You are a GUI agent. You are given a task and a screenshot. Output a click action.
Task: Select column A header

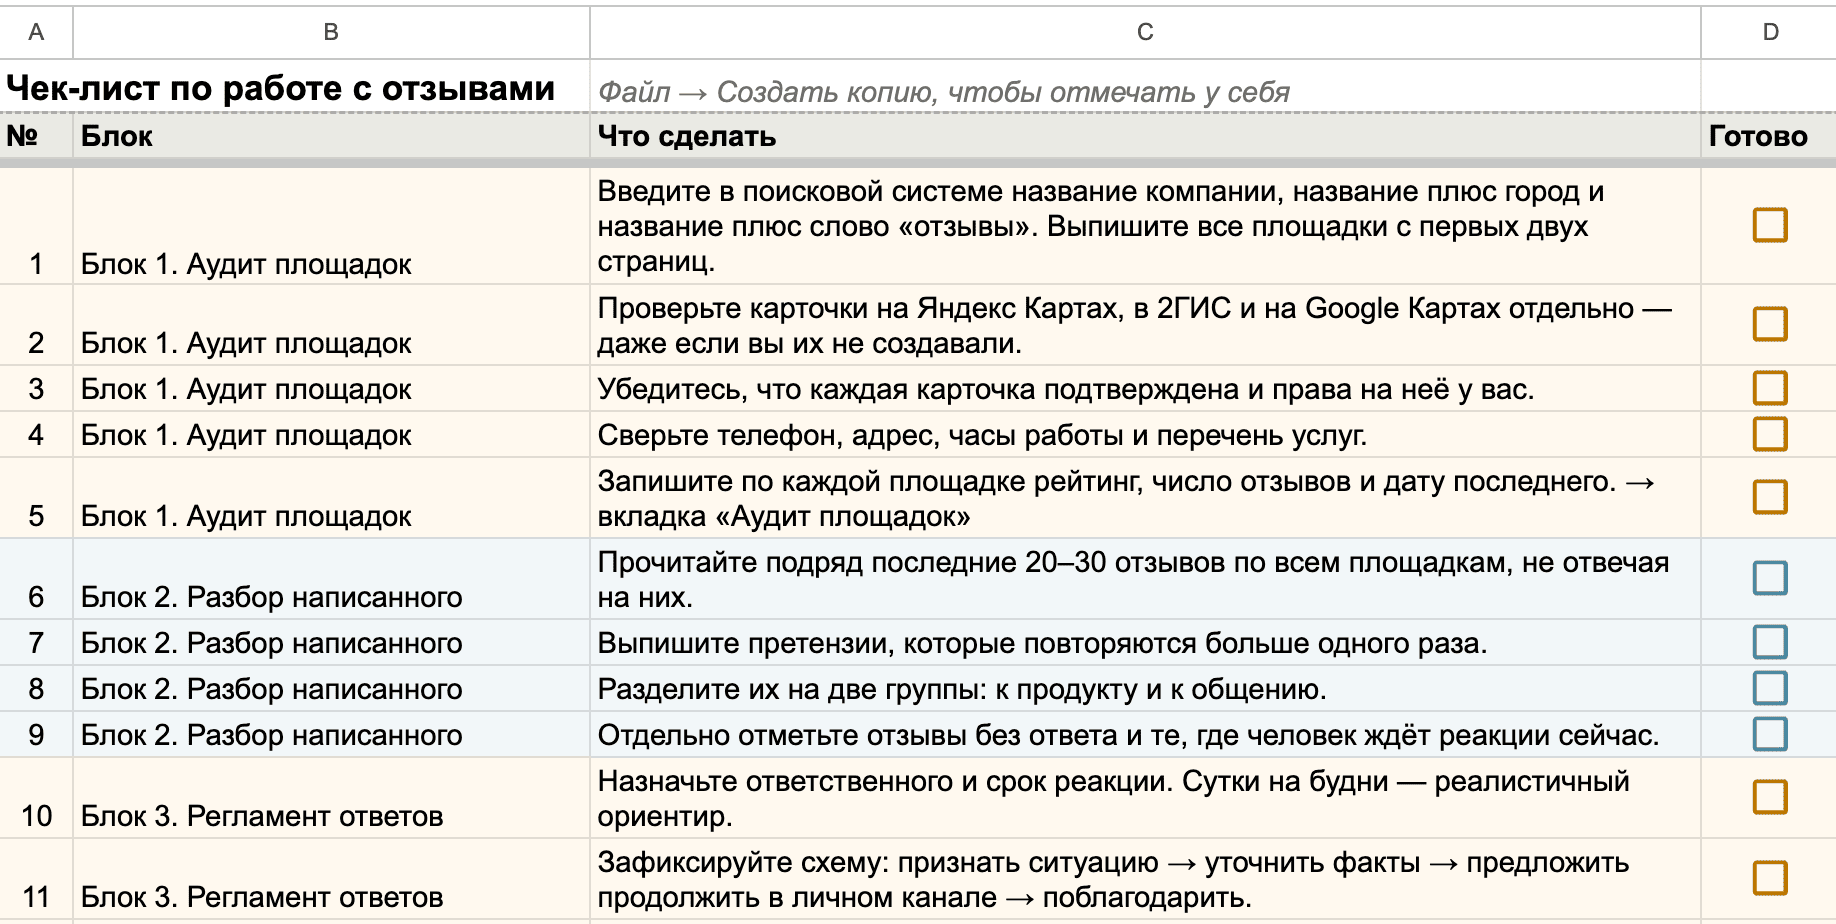pos(36,32)
